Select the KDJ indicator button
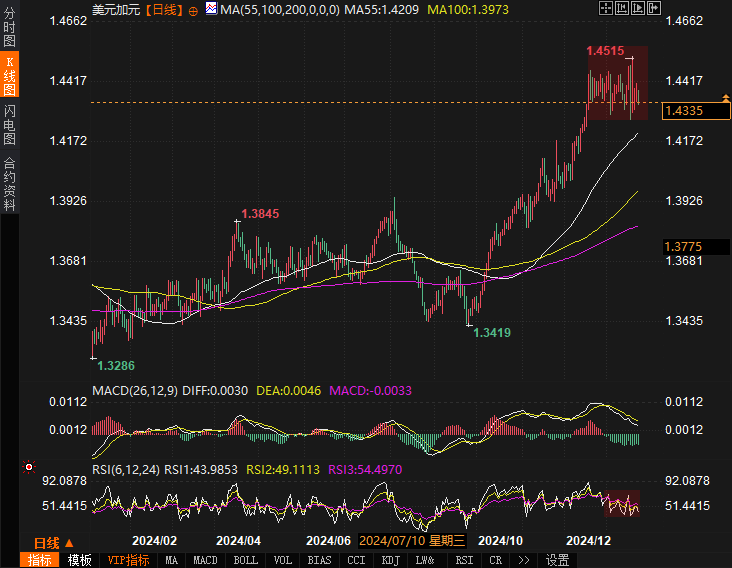732x568 pixels. [391, 560]
